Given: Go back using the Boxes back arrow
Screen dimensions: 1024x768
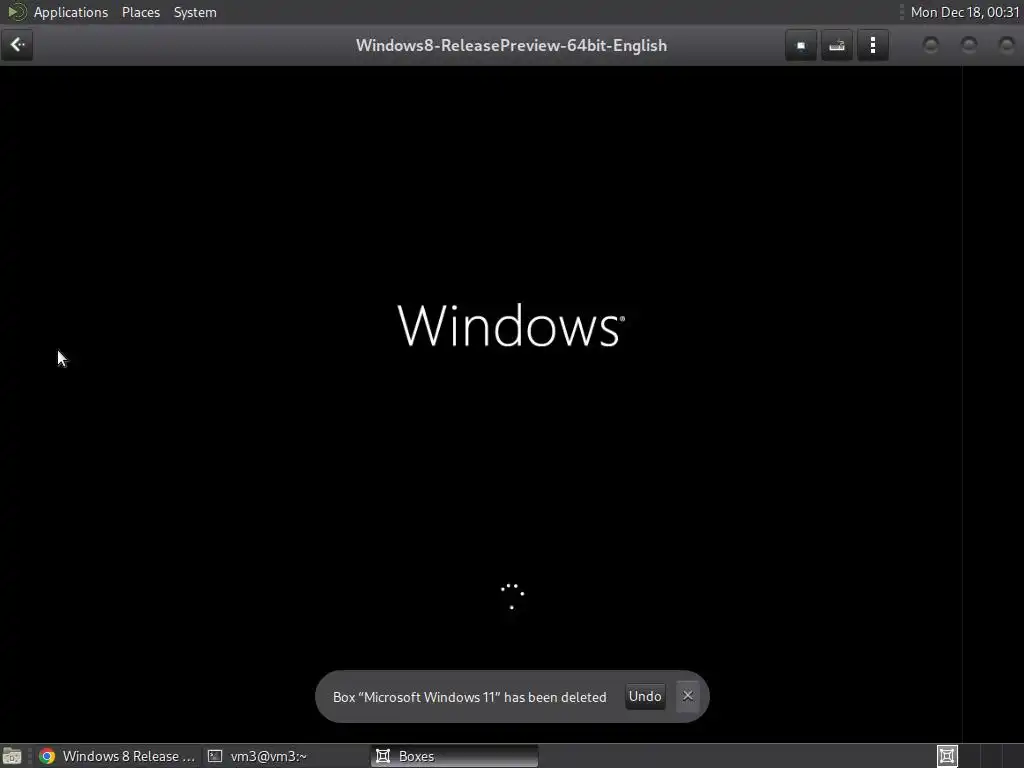Looking at the screenshot, I should click(x=17, y=45).
